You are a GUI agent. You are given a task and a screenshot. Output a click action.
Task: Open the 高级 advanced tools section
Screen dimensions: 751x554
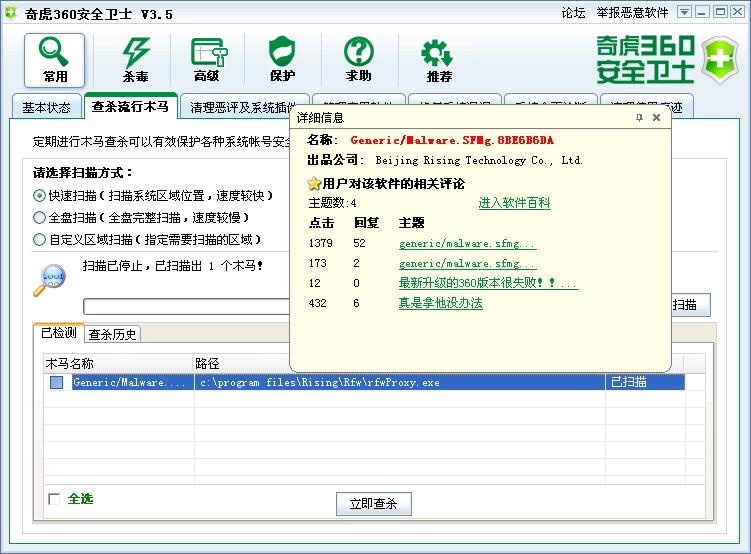208,60
